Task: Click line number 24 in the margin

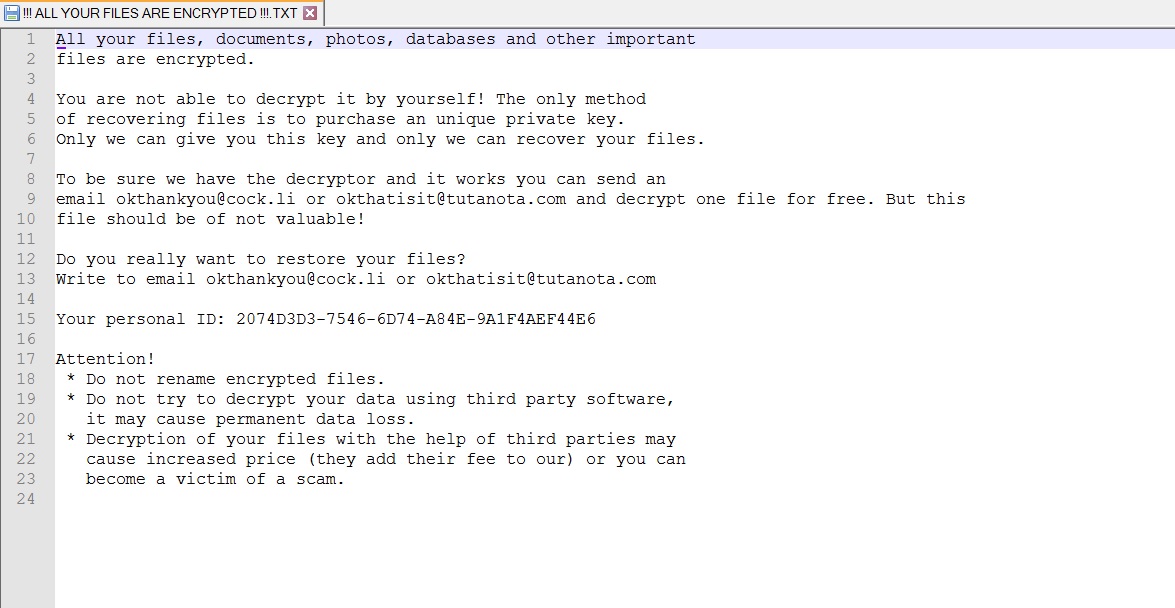Action: (x=27, y=499)
